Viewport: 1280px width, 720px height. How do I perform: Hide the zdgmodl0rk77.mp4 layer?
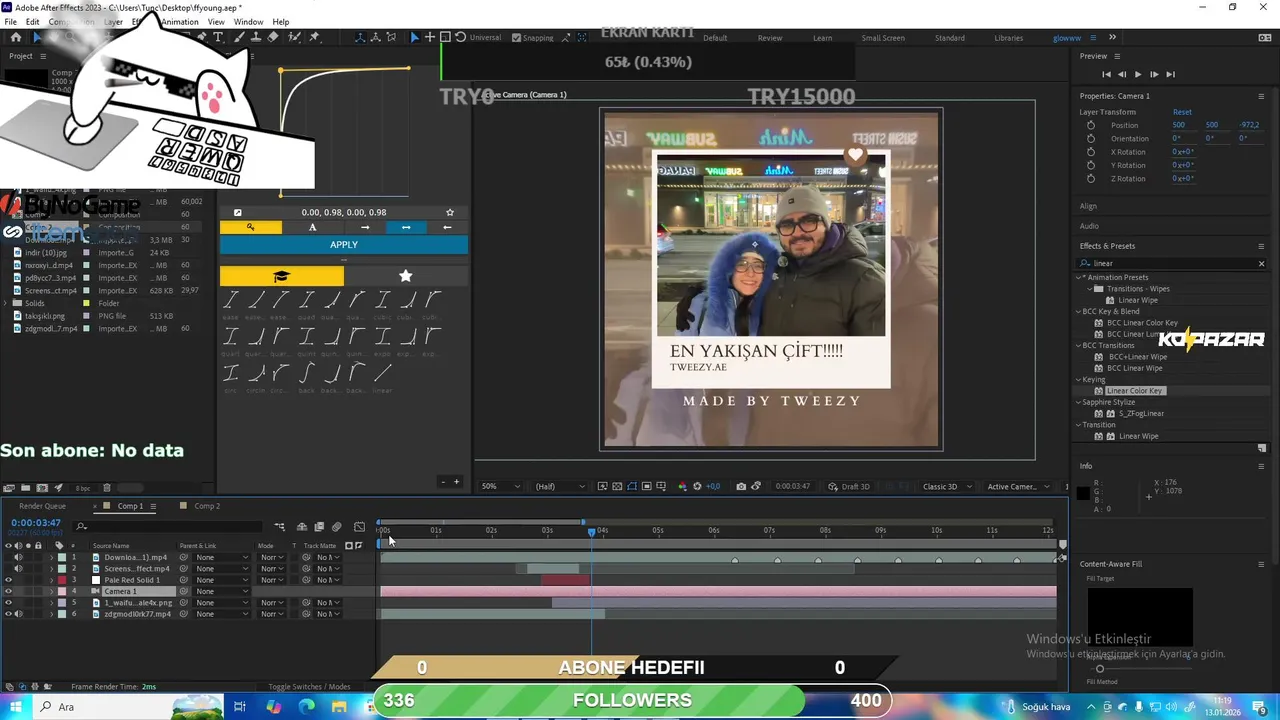pos(8,614)
